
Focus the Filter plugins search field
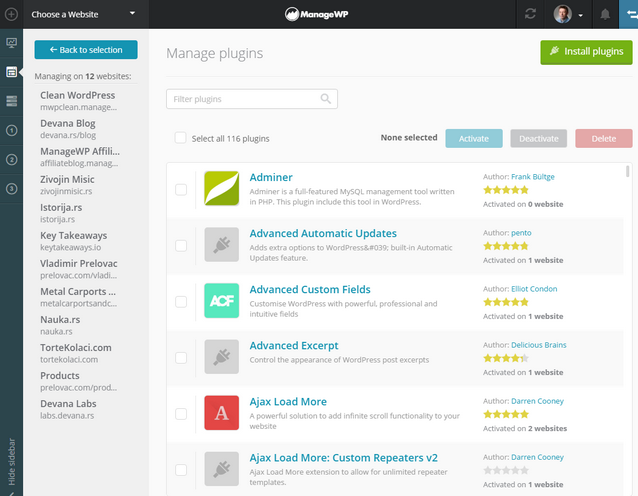[x=252, y=99]
